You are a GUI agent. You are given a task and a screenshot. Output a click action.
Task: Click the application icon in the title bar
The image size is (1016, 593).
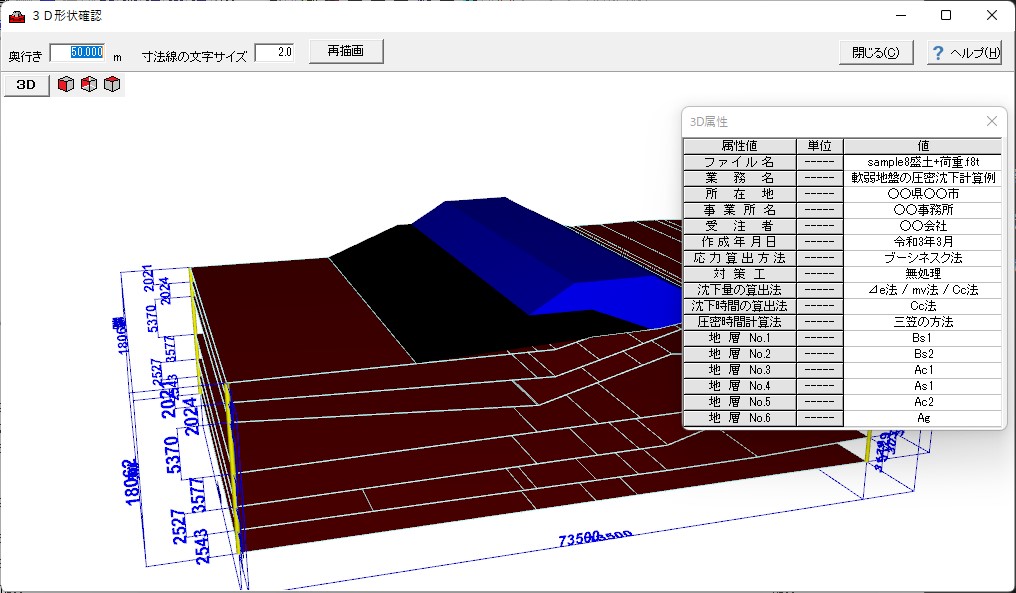16,16
